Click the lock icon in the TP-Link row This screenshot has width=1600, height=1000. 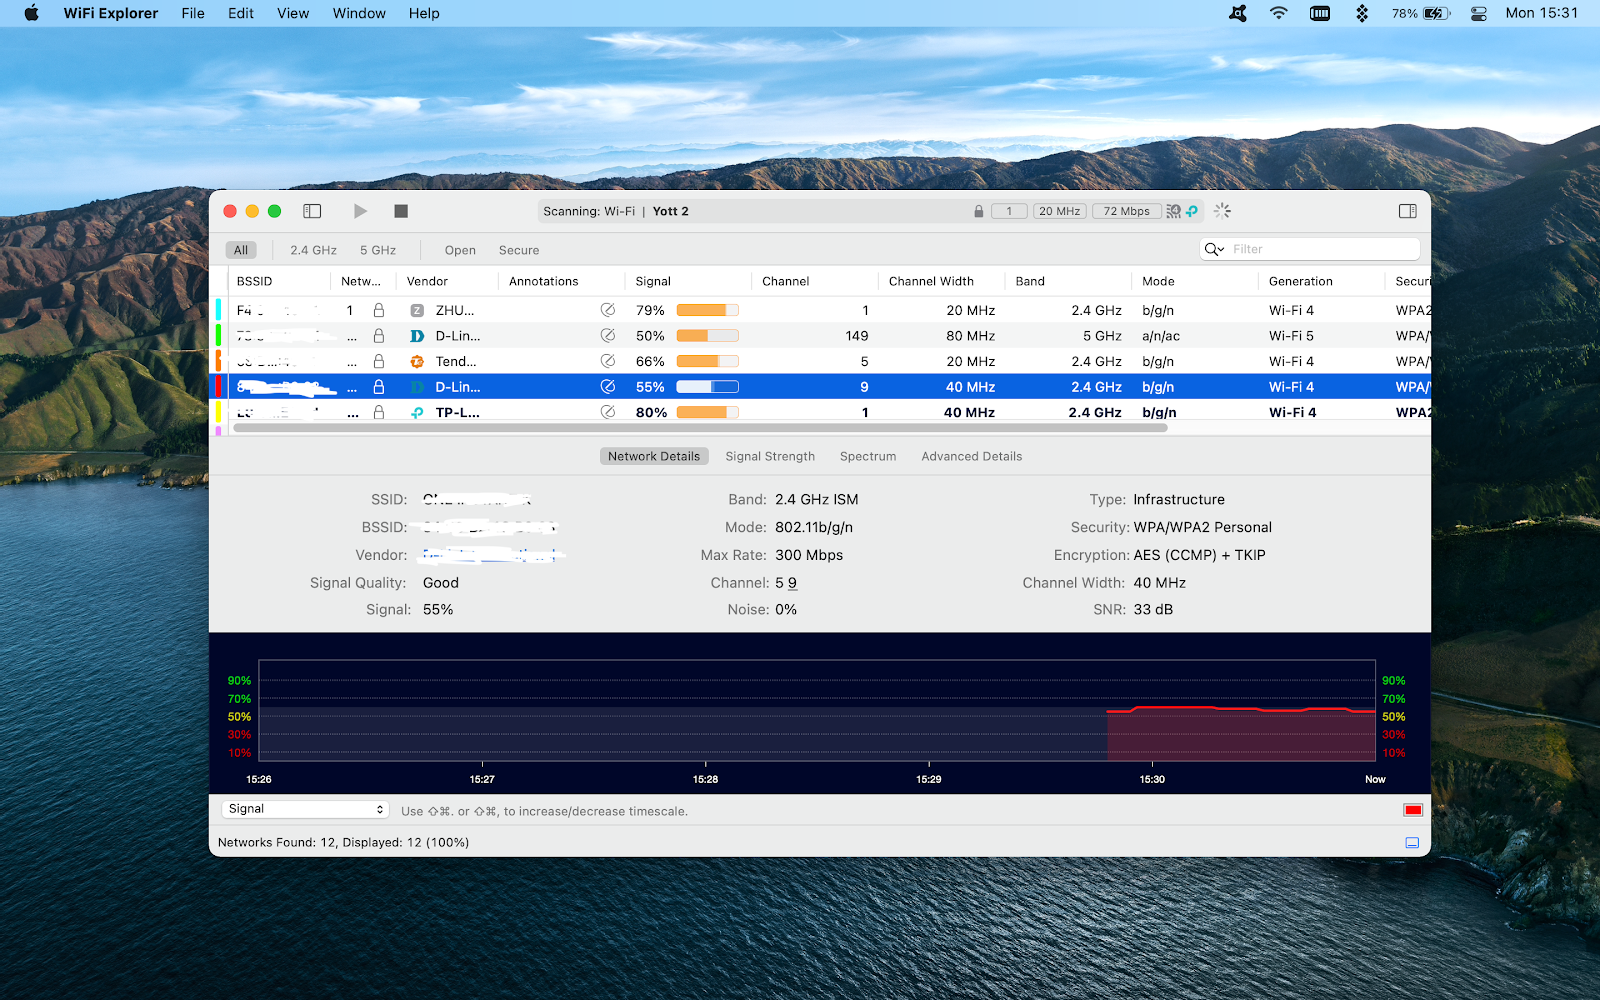click(379, 412)
